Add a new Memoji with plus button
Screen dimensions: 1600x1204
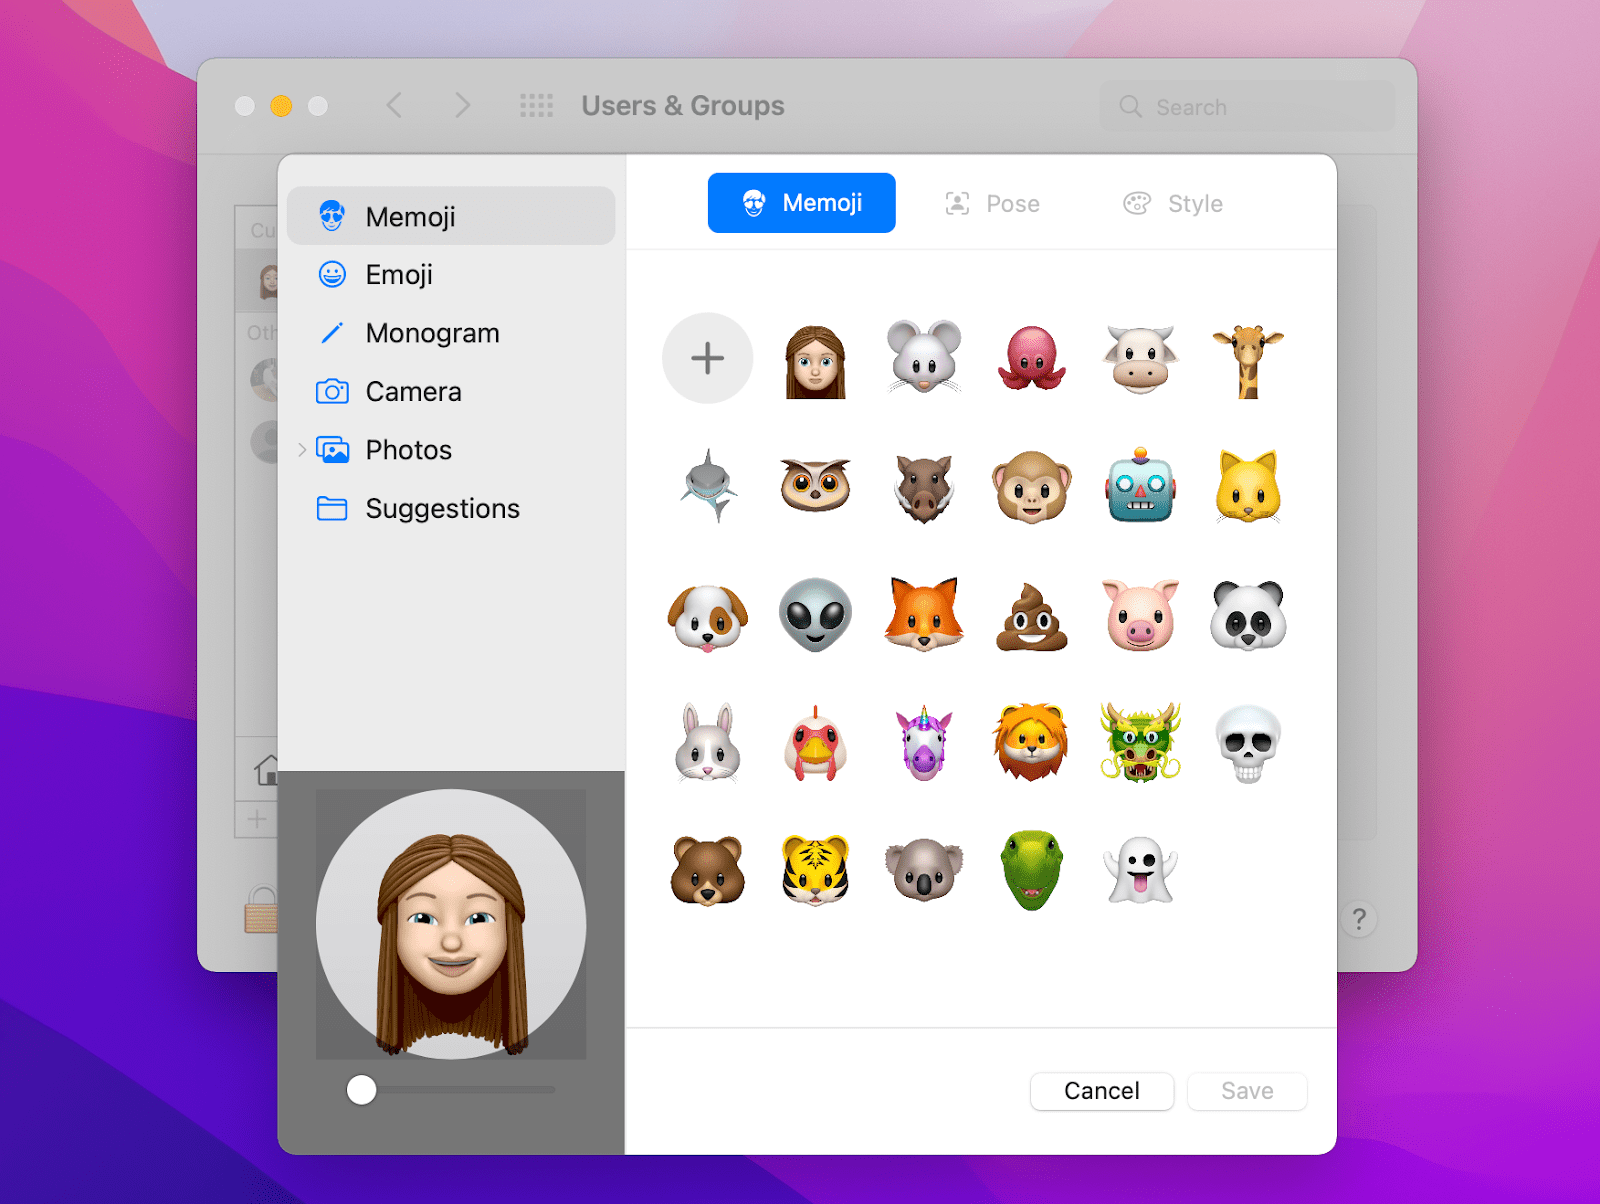[x=707, y=358]
